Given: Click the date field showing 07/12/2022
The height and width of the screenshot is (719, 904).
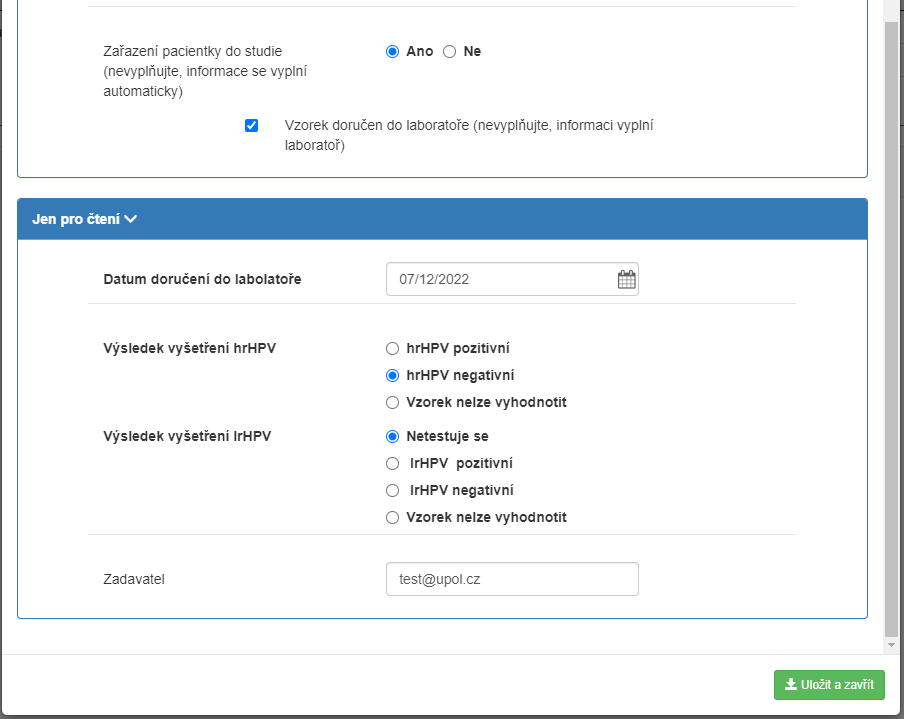Looking at the screenshot, I should coord(500,280).
